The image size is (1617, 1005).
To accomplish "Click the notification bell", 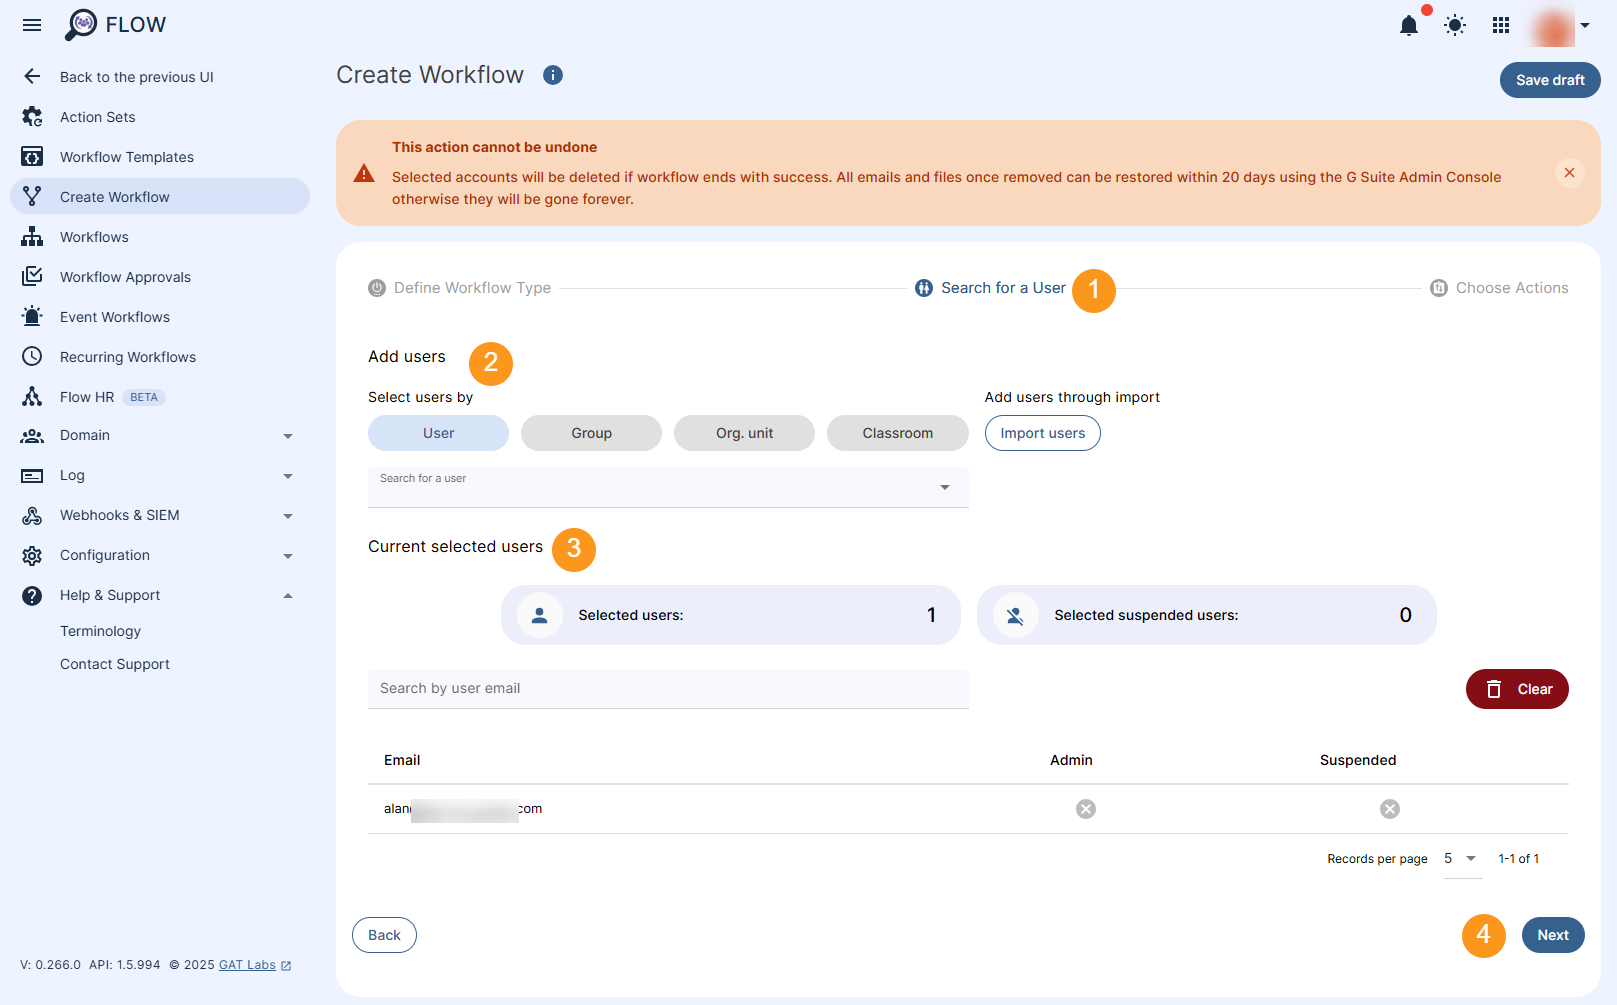I will pos(1409,26).
